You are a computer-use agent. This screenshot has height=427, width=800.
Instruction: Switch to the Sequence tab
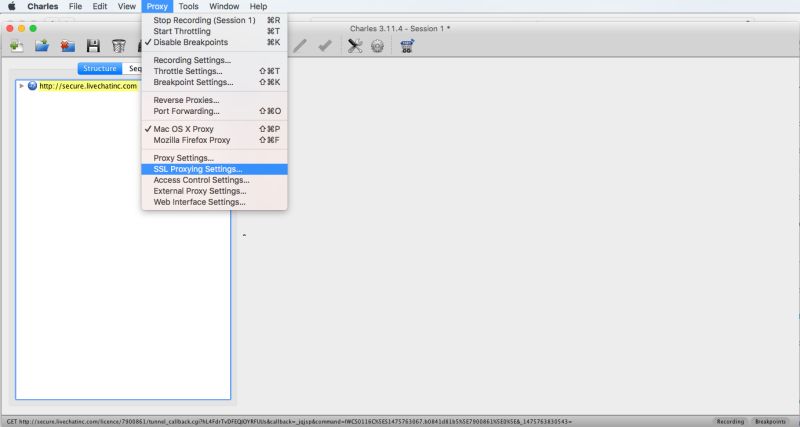pos(133,68)
